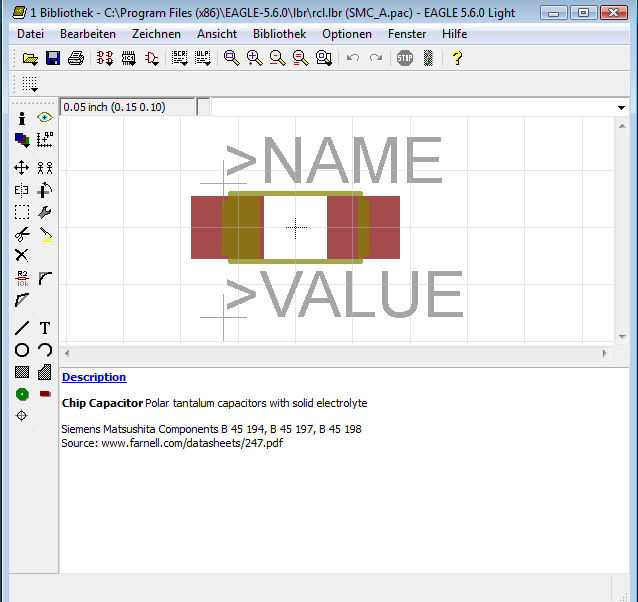638x602 pixels.
Task: Open the Device editor icon
Action: 105,58
